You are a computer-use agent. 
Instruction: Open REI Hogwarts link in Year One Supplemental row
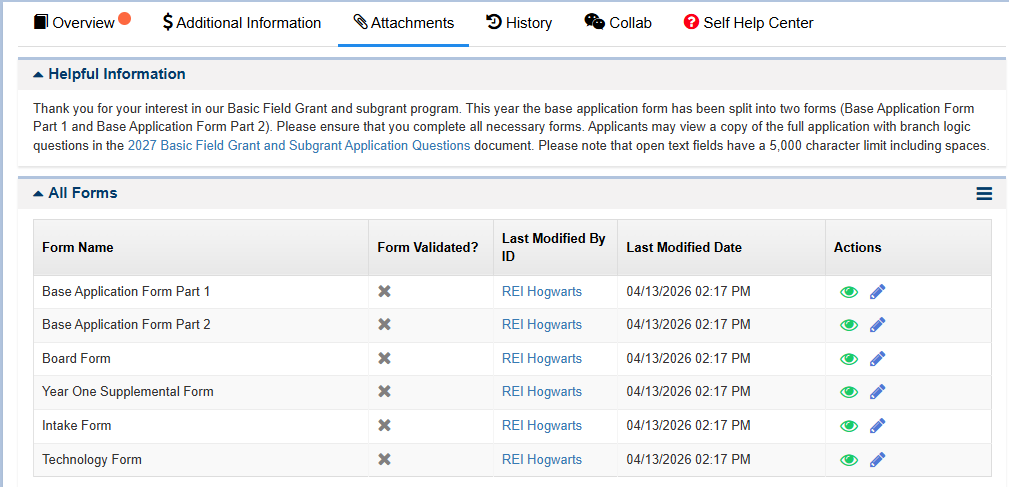click(542, 391)
